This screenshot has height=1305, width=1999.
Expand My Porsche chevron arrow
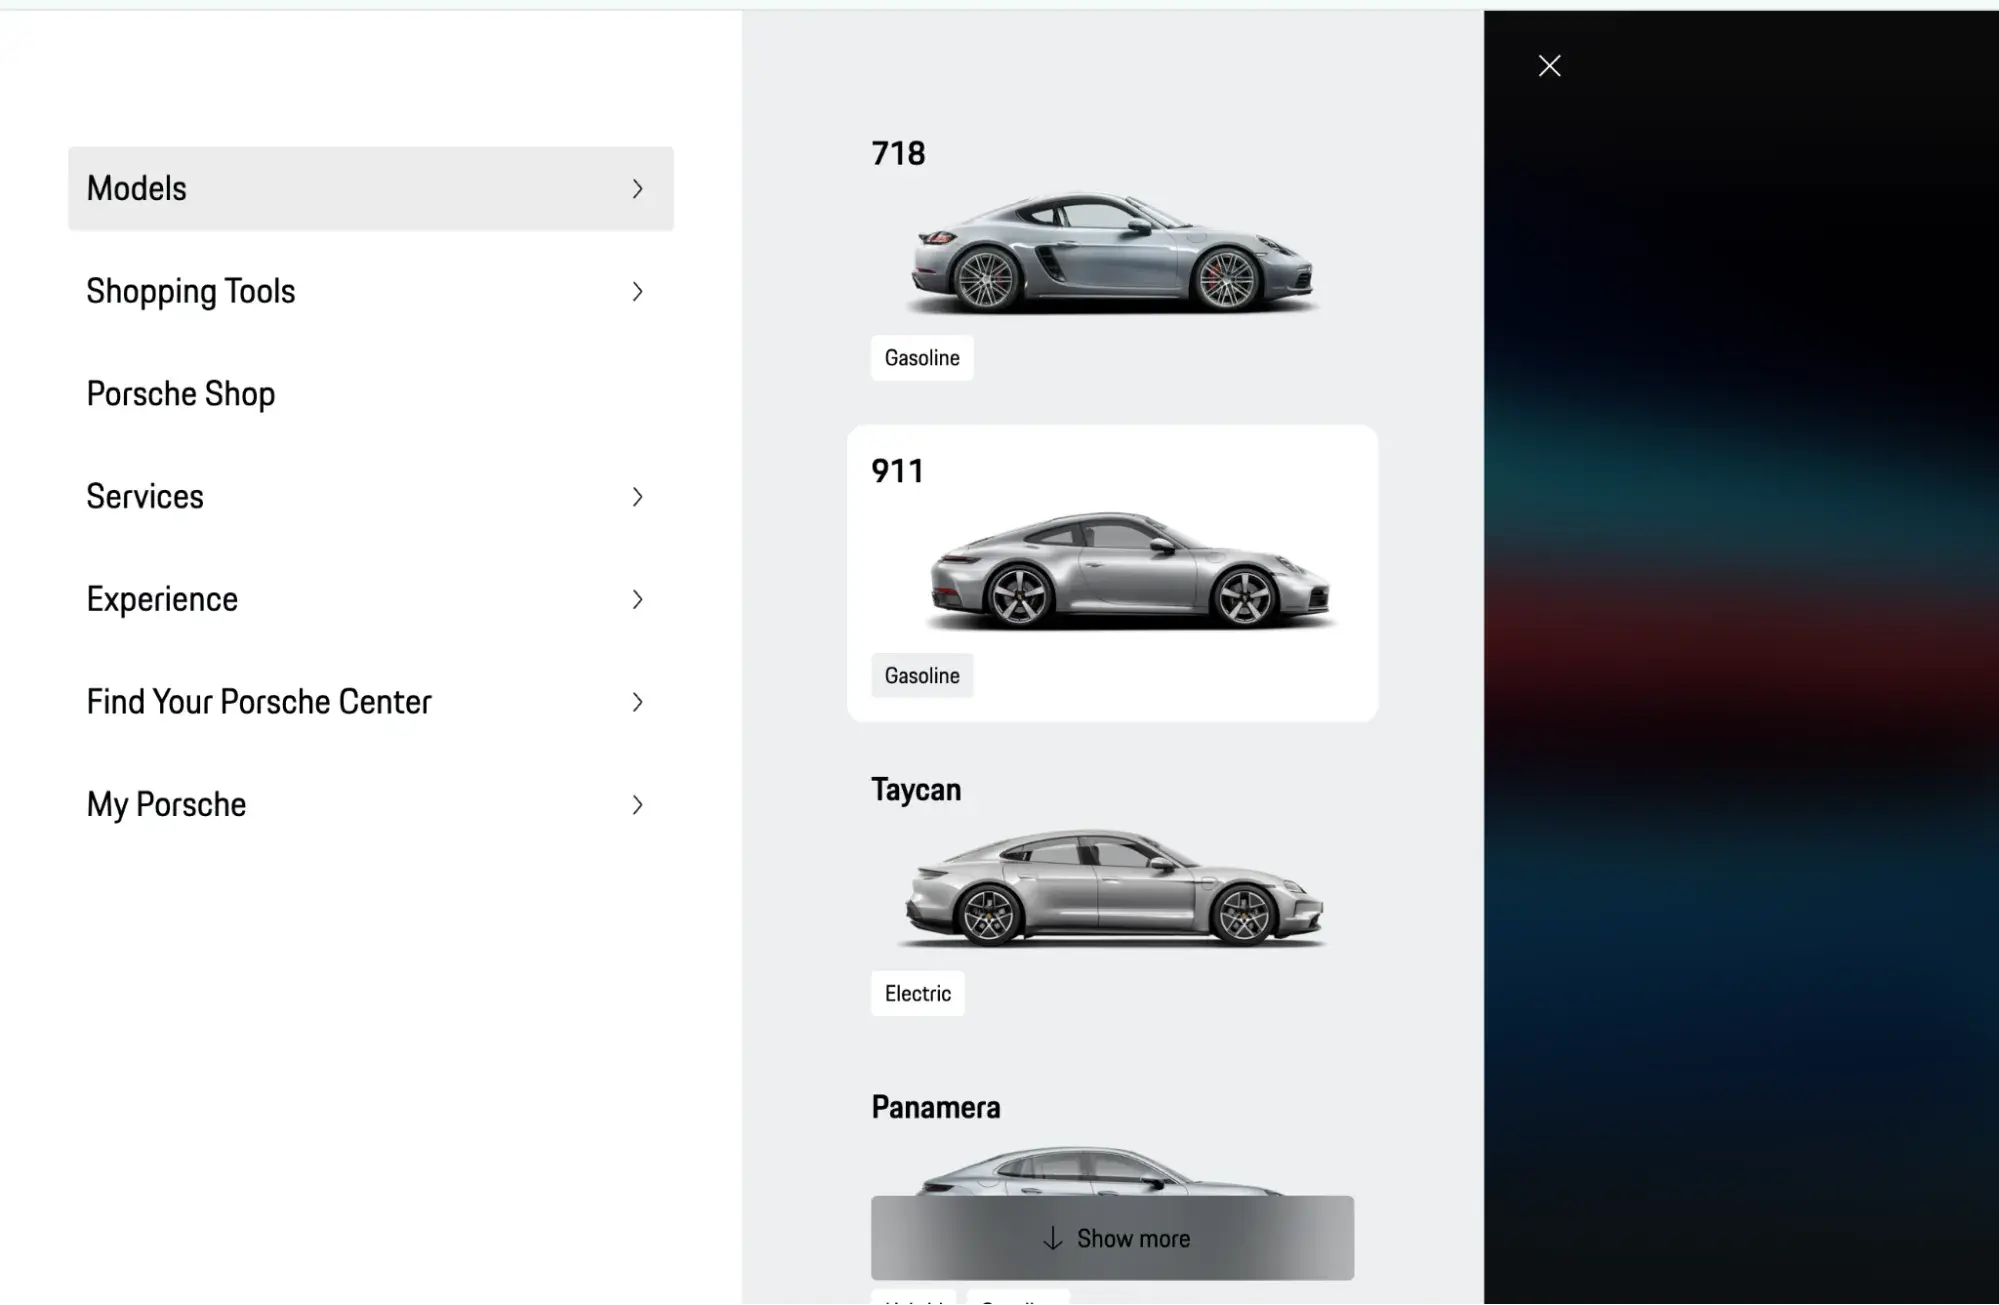637,805
